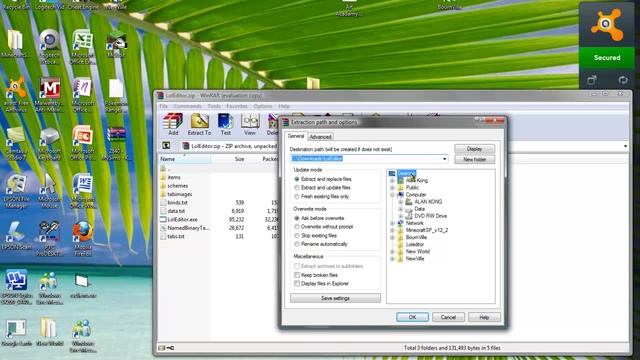Open the Logitech Webcam desktop shortcut

click(49, 47)
